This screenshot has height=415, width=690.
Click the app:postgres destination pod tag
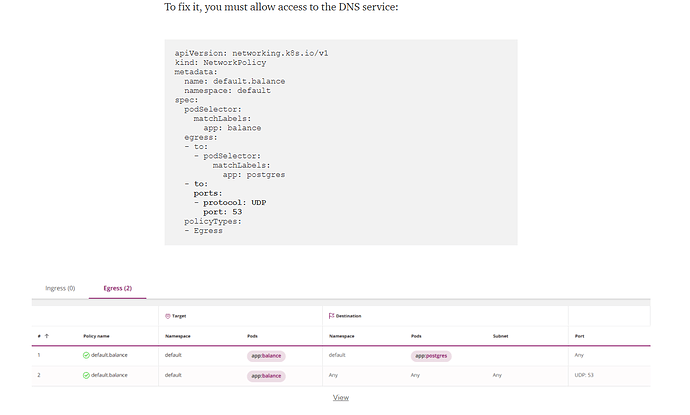431,356
